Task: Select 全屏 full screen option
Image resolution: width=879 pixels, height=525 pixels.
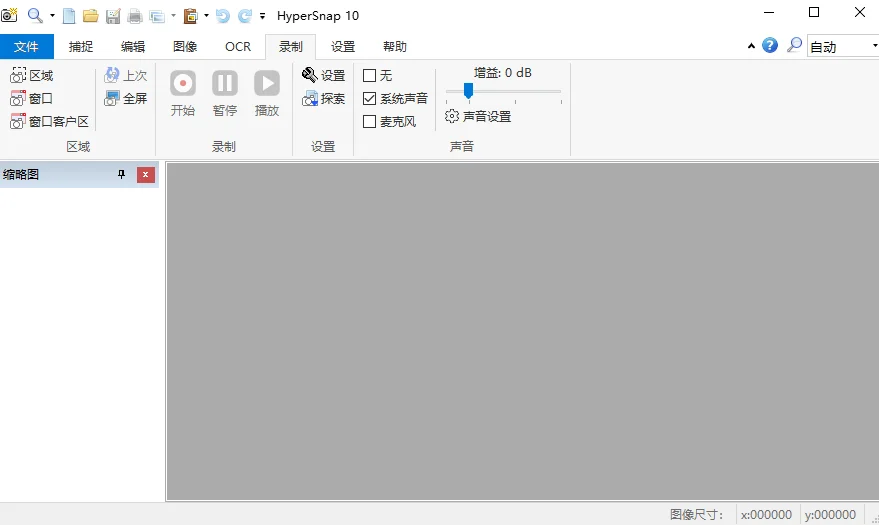Action: [x=126, y=99]
